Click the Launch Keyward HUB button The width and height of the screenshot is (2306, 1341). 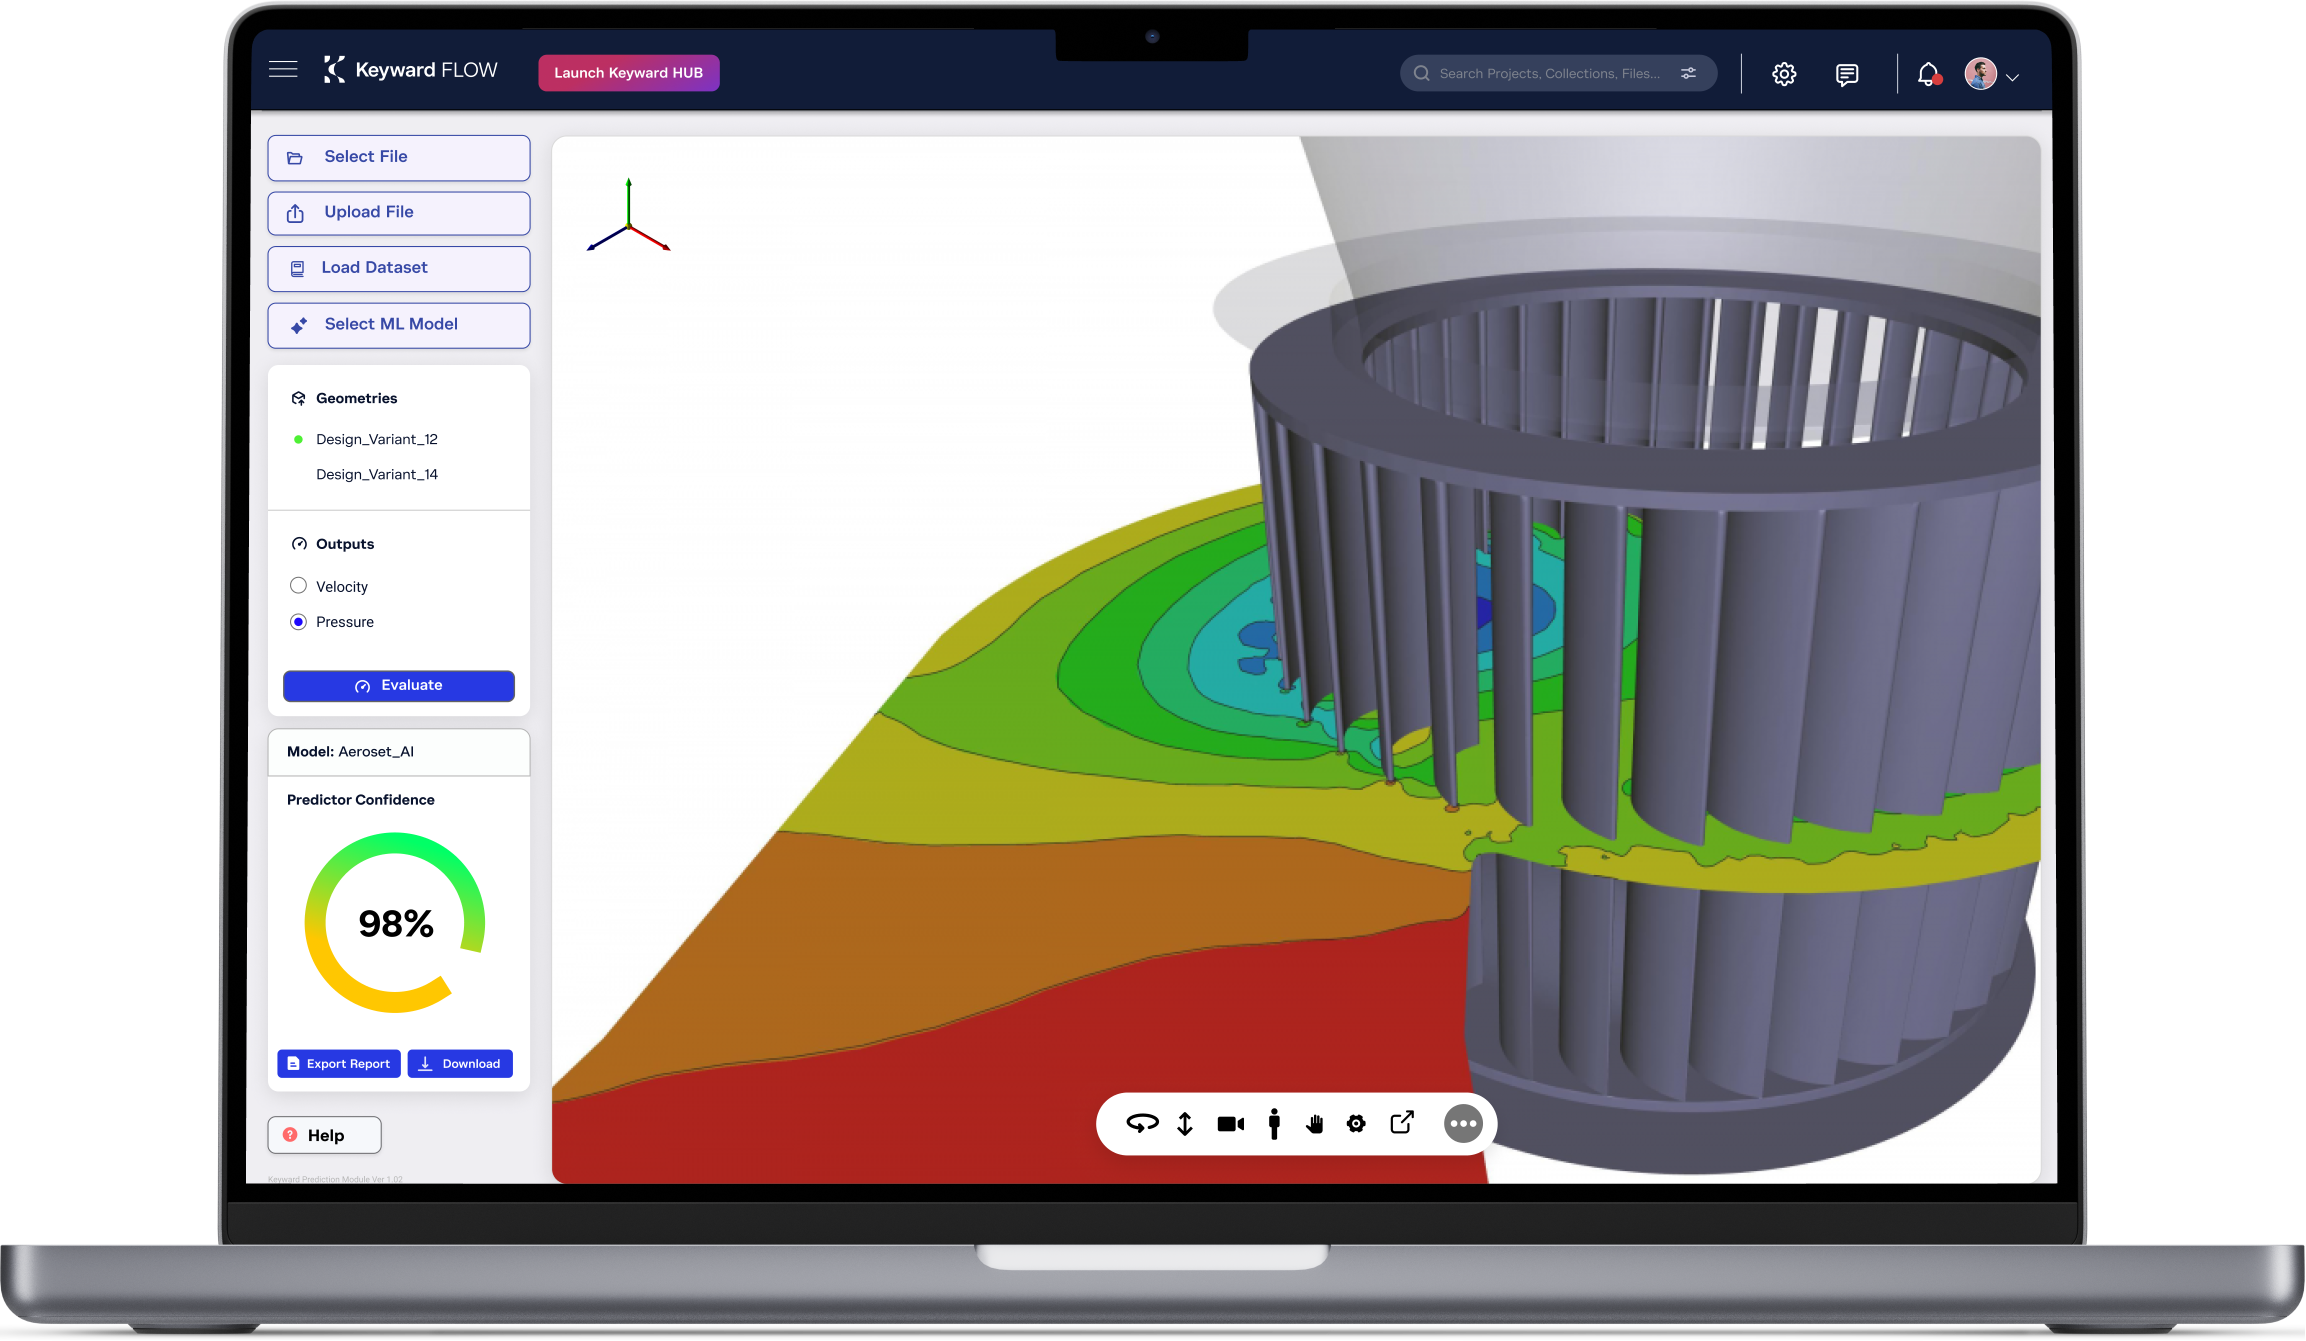(x=628, y=73)
